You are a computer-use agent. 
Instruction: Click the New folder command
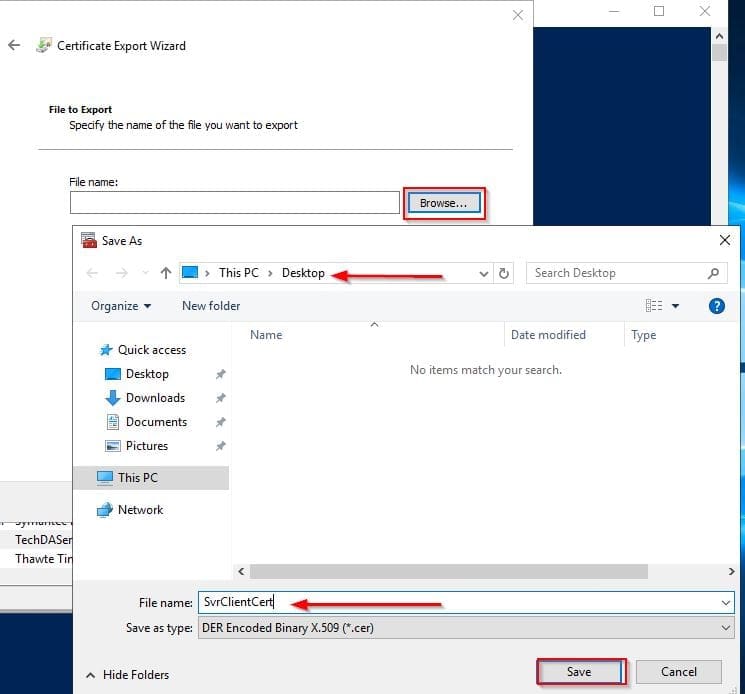coord(211,306)
